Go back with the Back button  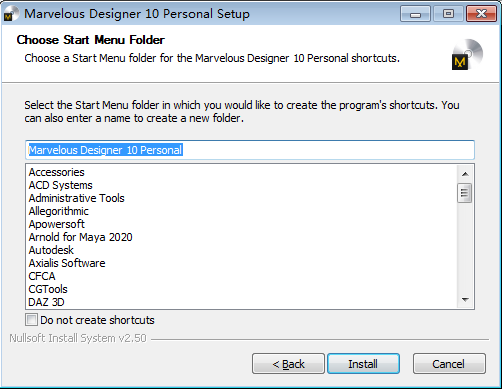coord(288,364)
